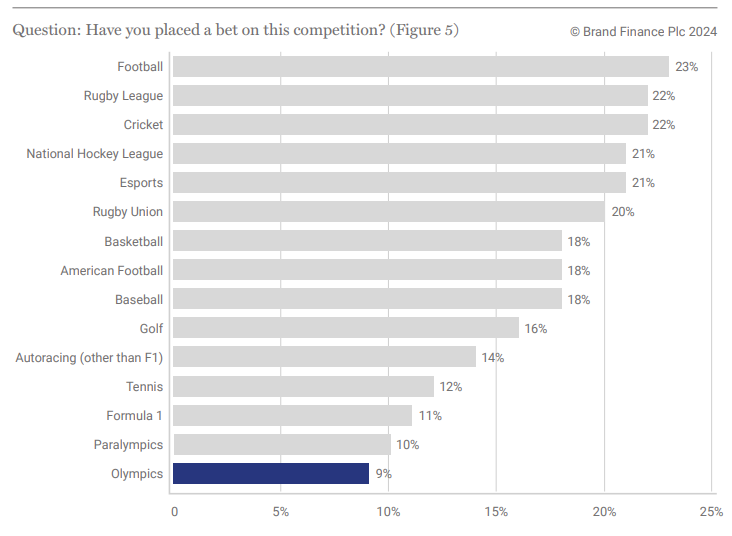732x536 pixels.
Task: Click the Paralympics label
Action: click(128, 444)
